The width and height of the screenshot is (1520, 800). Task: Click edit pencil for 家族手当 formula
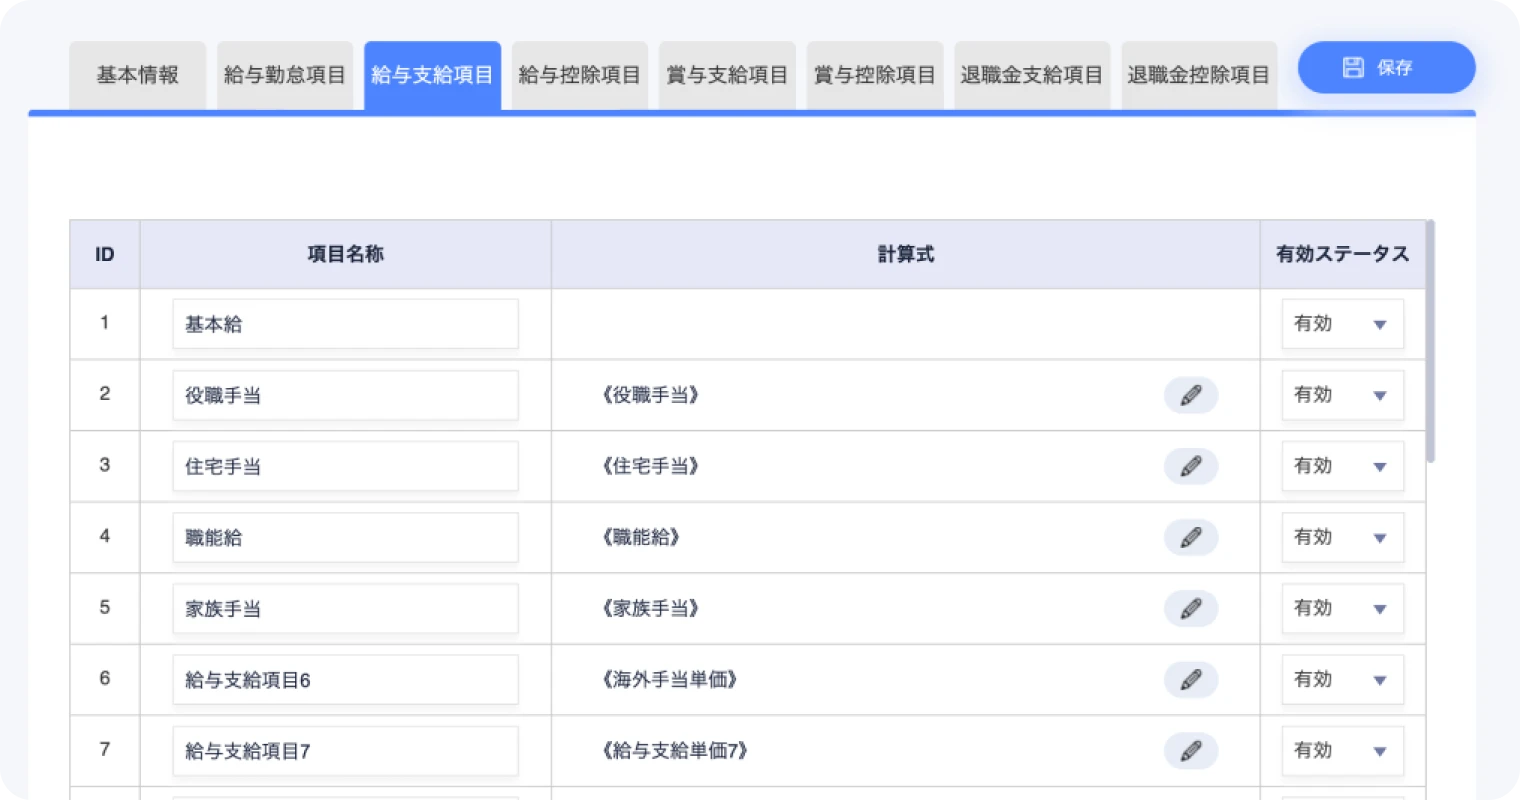[1190, 608]
